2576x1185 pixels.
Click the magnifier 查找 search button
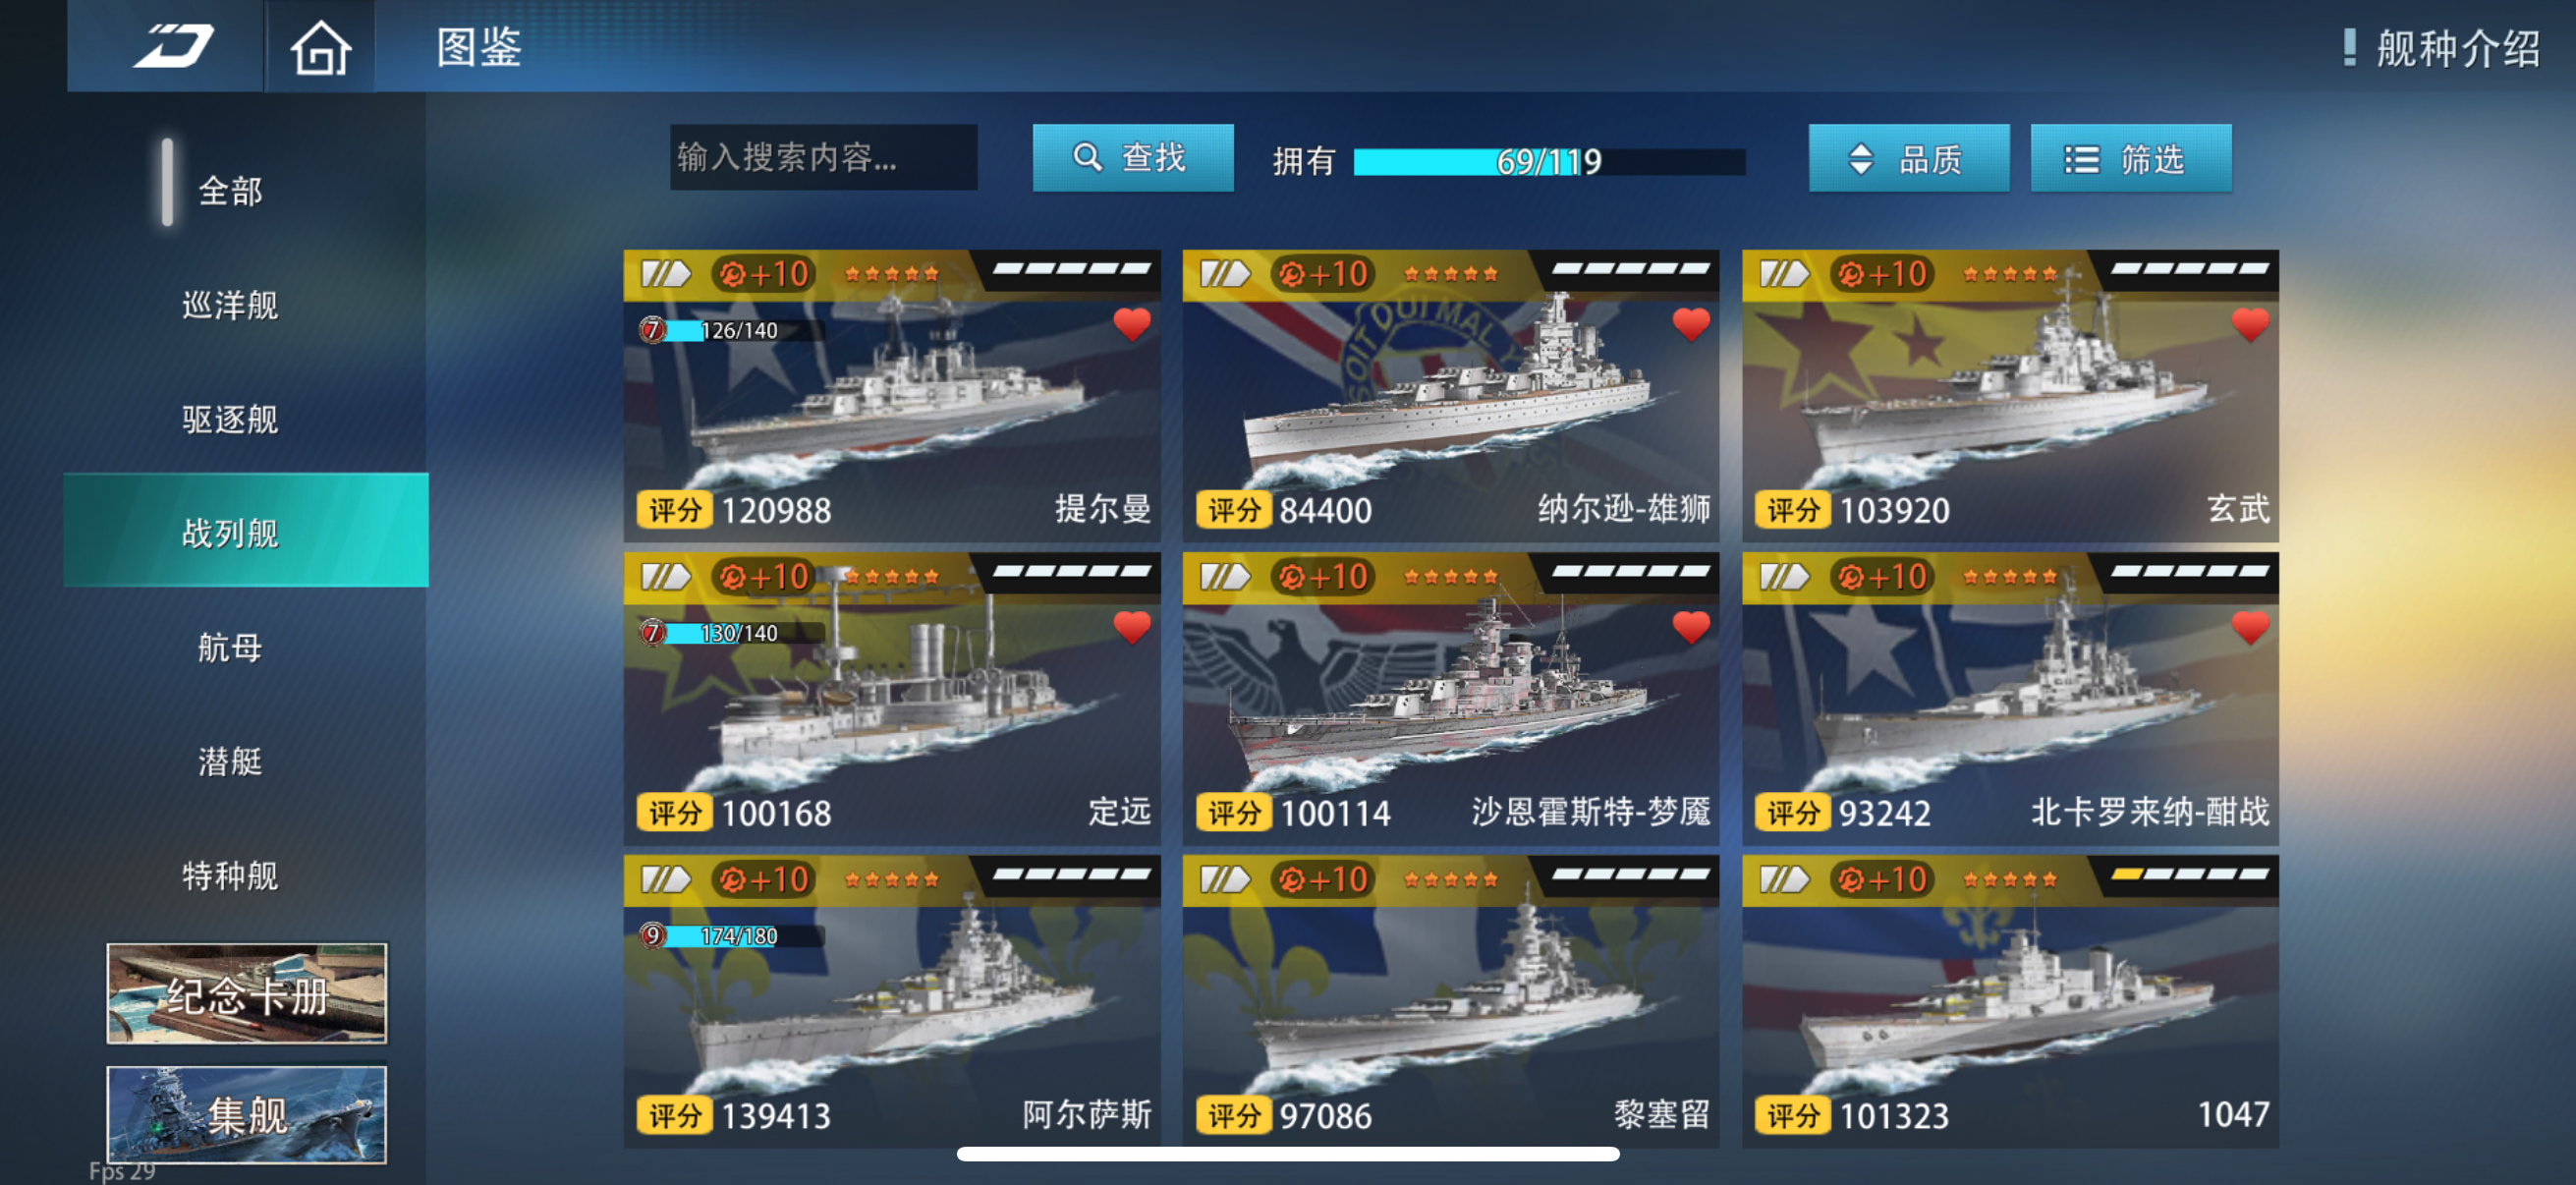(x=1132, y=157)
